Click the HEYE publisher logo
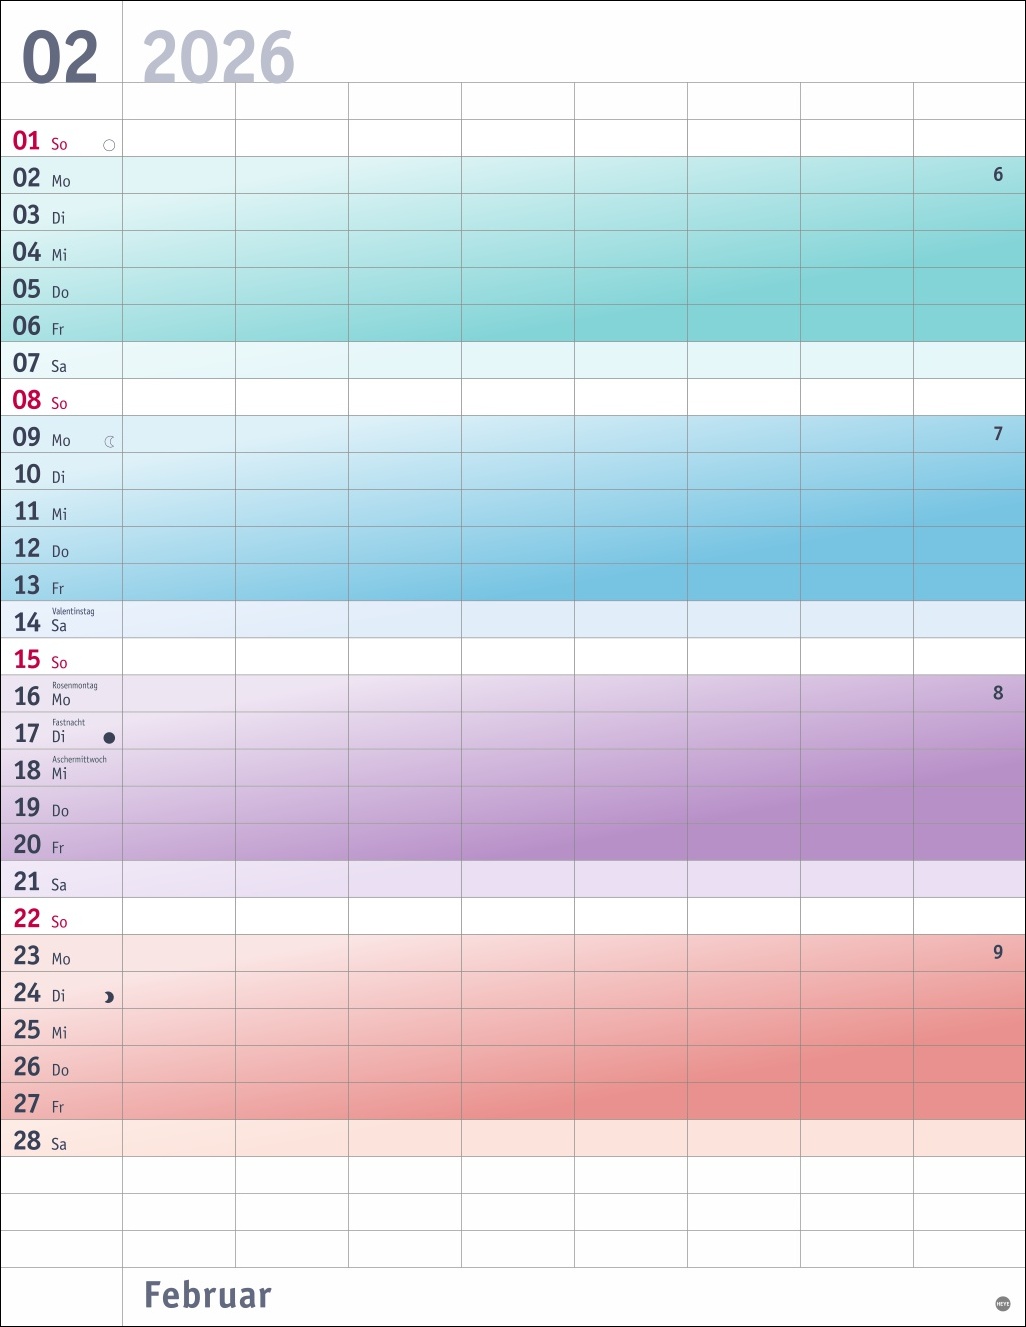The width and height of the screenshot is (1026, 1327). 1003,1303
